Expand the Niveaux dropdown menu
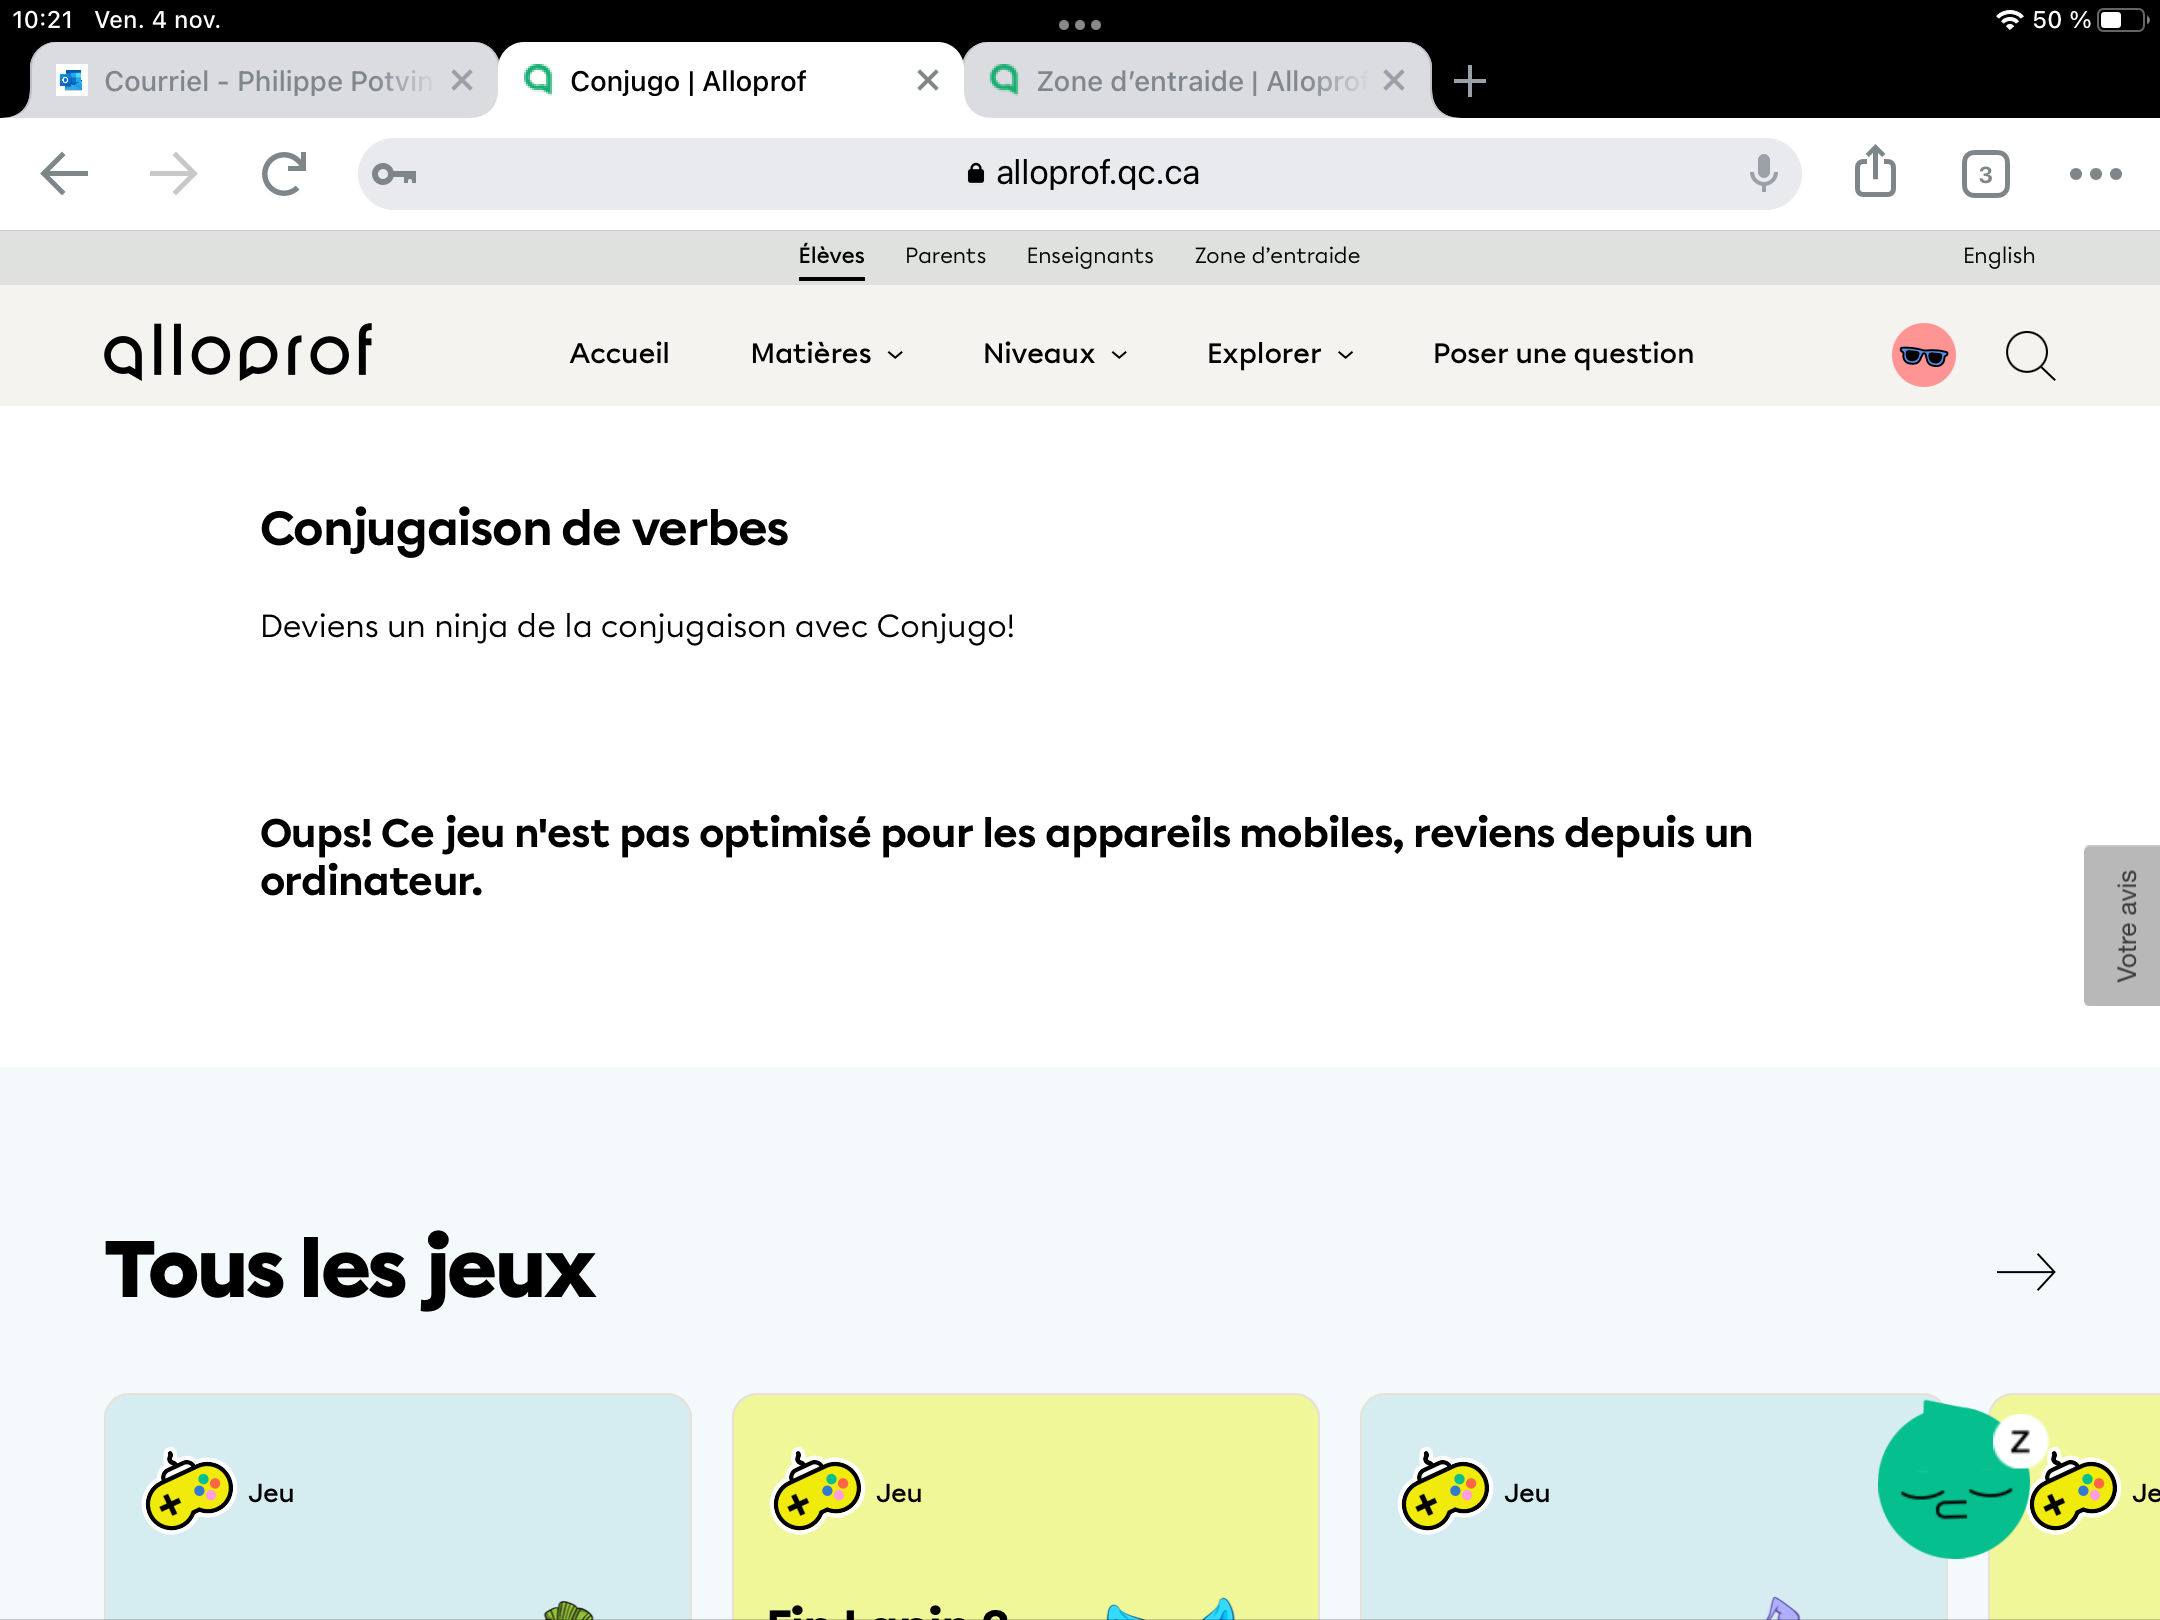Image resolution: width=2160 pixels, height=1620 pixels. [x=1055, y=354]
